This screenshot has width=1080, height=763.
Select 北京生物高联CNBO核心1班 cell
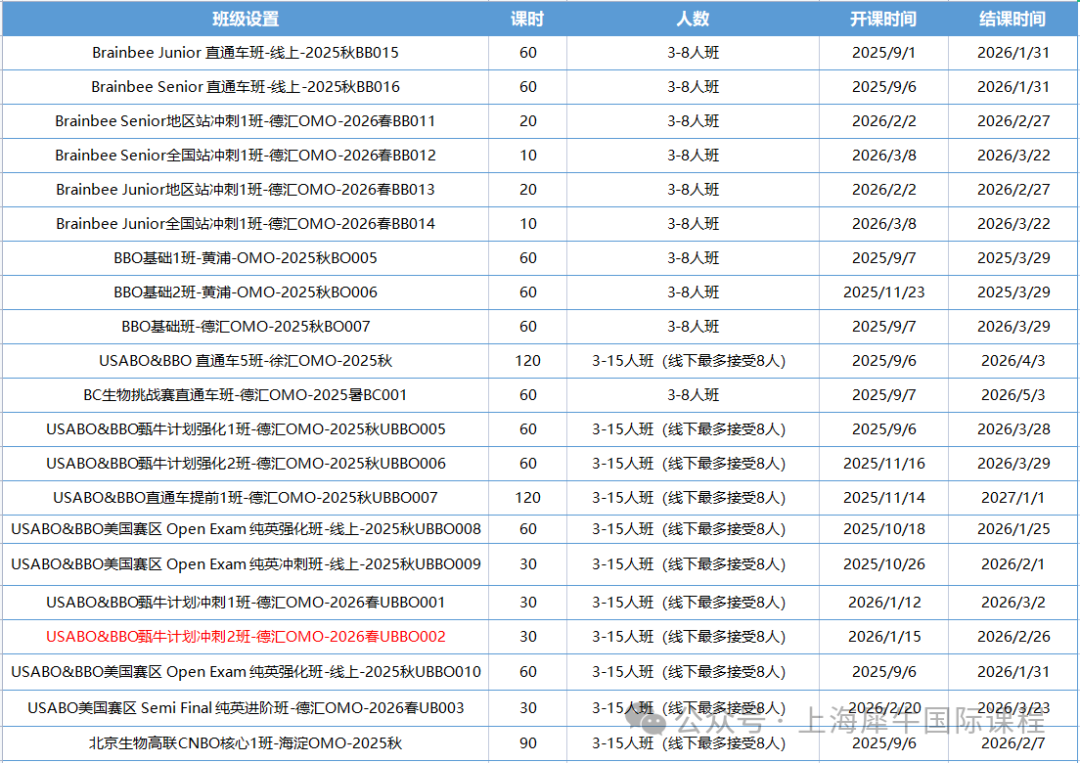coord(245,744)
